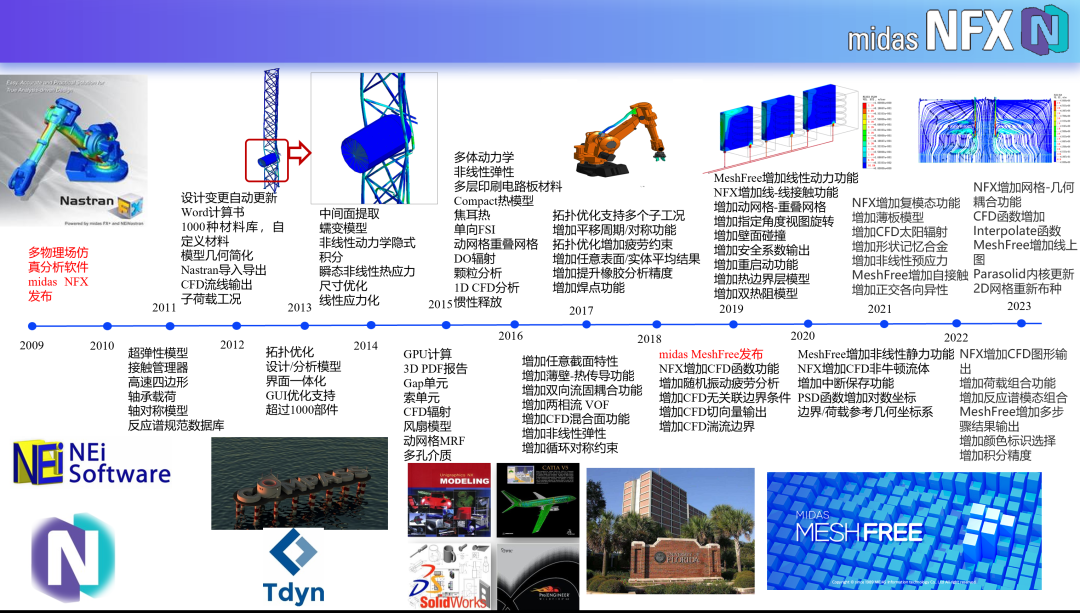Click the 2015 timeline dot
This screenshot has width=1080, height=613.
point(446,325)
